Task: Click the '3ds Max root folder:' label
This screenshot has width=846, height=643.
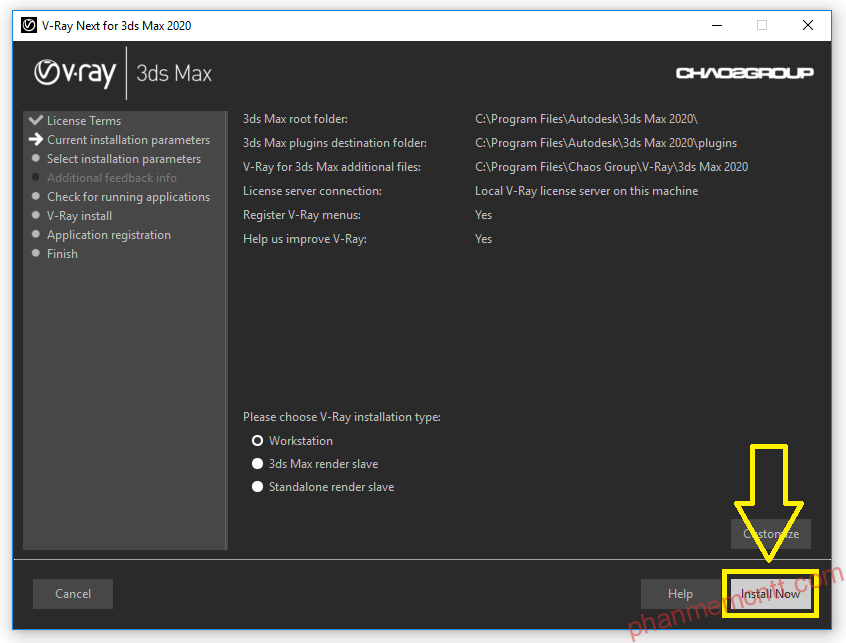Action: click(295, 119)
